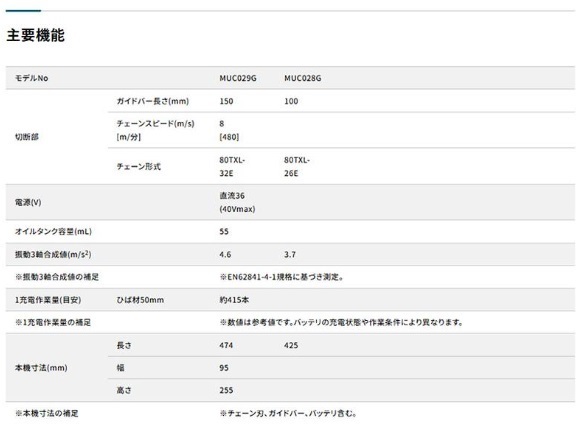Viewport: 576px width, 424px height.
Task: Click the 数値は参考値です battery note
Action: 341,322
